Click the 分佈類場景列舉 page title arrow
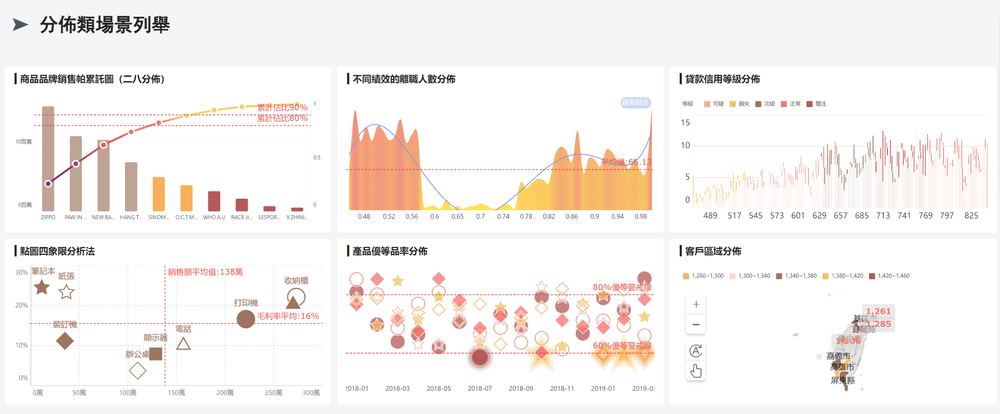This screenshot has height=414, width=1000. click(20, 26)
